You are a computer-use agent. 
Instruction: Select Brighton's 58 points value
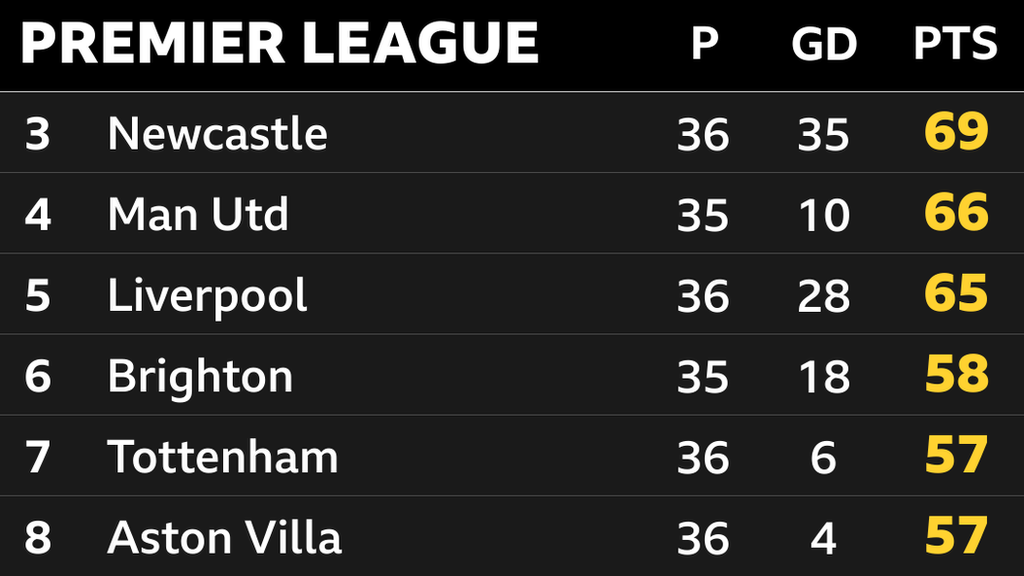tap(956, 376)
